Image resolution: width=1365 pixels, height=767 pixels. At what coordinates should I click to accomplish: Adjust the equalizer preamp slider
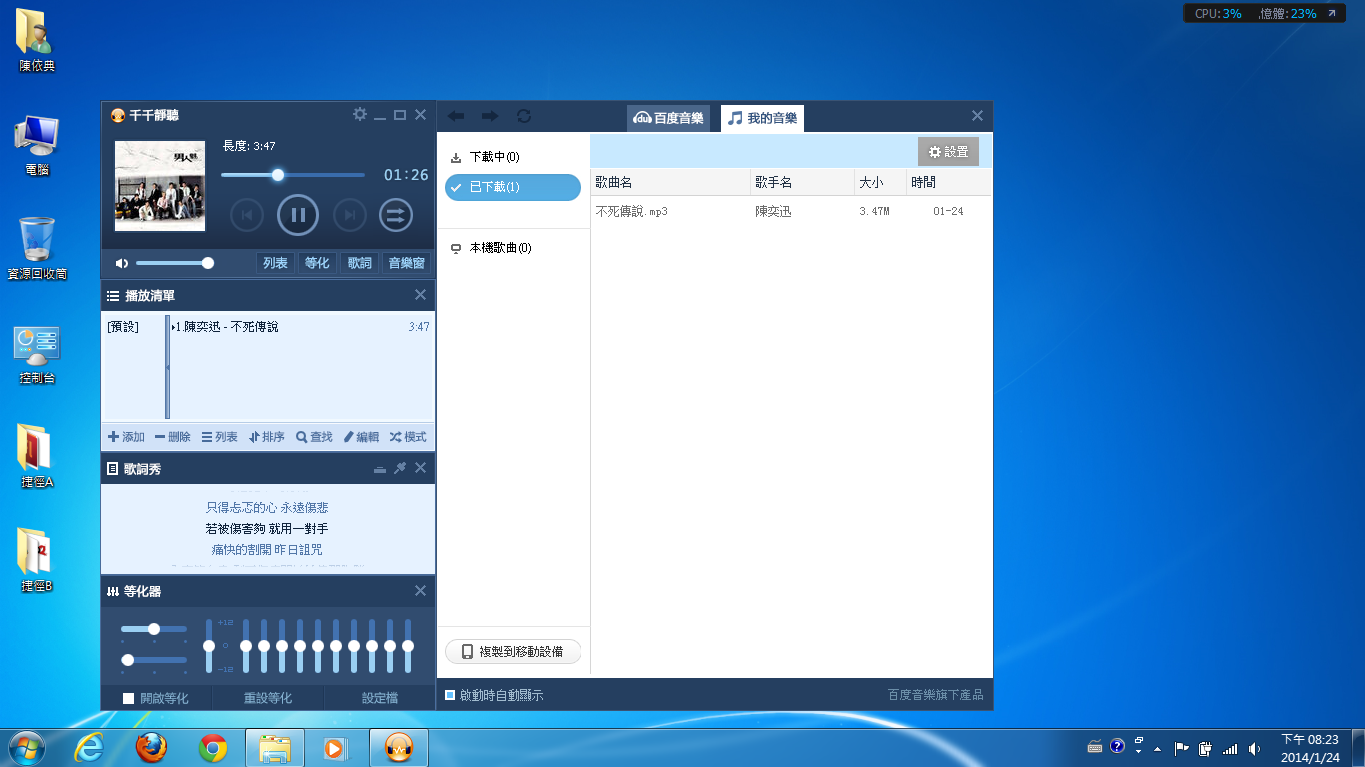(209, 646)
